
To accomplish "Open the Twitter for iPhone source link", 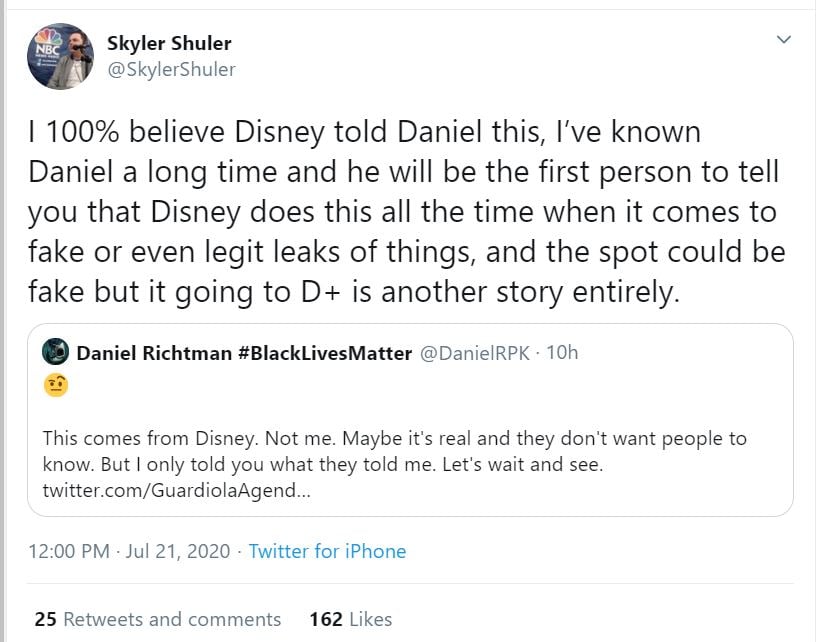I will [327, 551].
